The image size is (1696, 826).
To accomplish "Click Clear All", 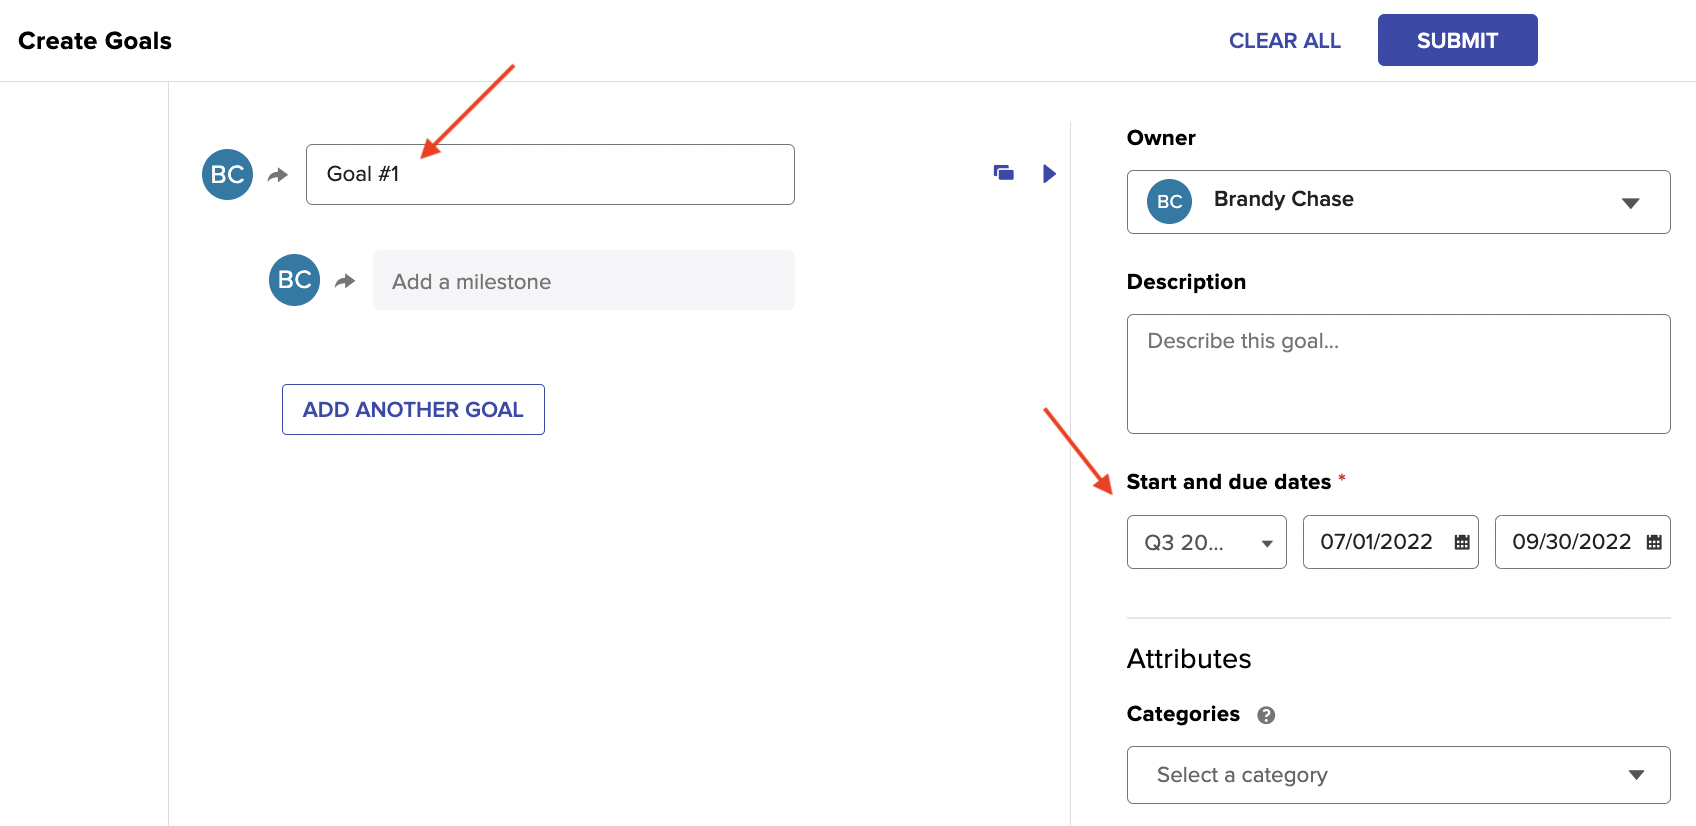I will 1285,41.
